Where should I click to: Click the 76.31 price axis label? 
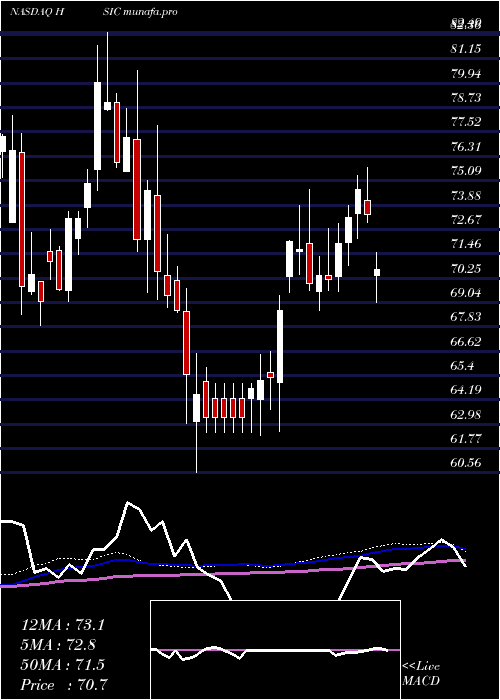coord(466,146)
